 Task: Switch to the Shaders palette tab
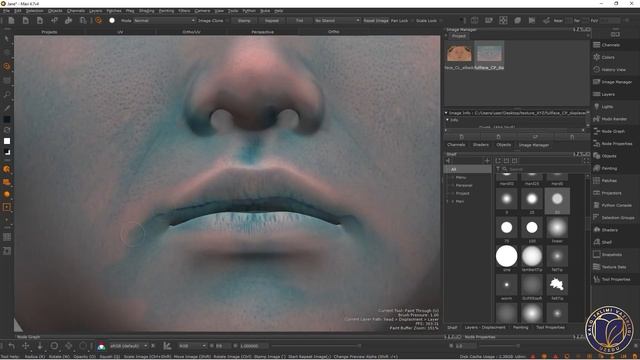coord(480,145)
